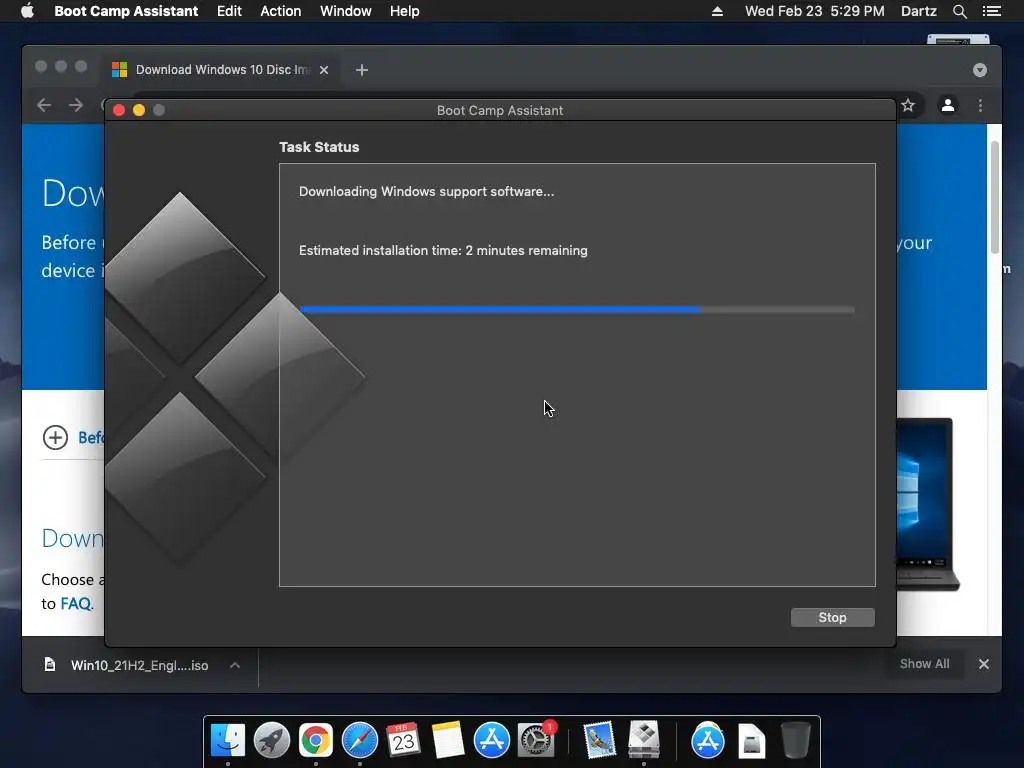Open Notification Center list icon
The height and width of the screenshot is (768, 1024).
point(992,11)
